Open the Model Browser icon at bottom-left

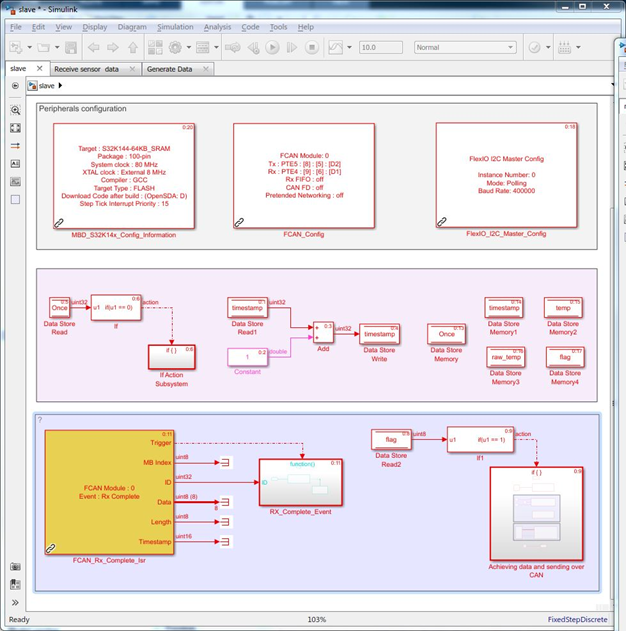click(x=15, y=584)
